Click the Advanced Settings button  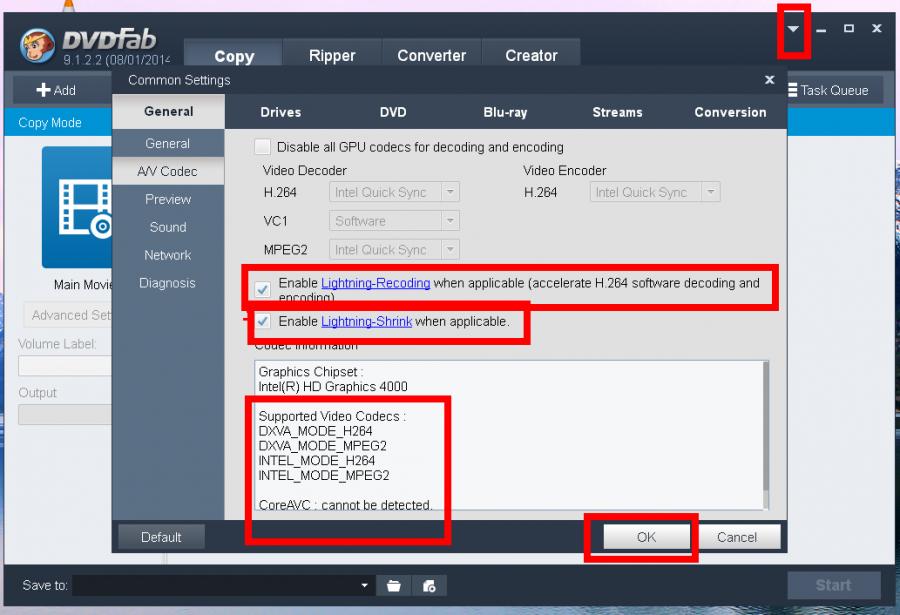pos(68,315)
